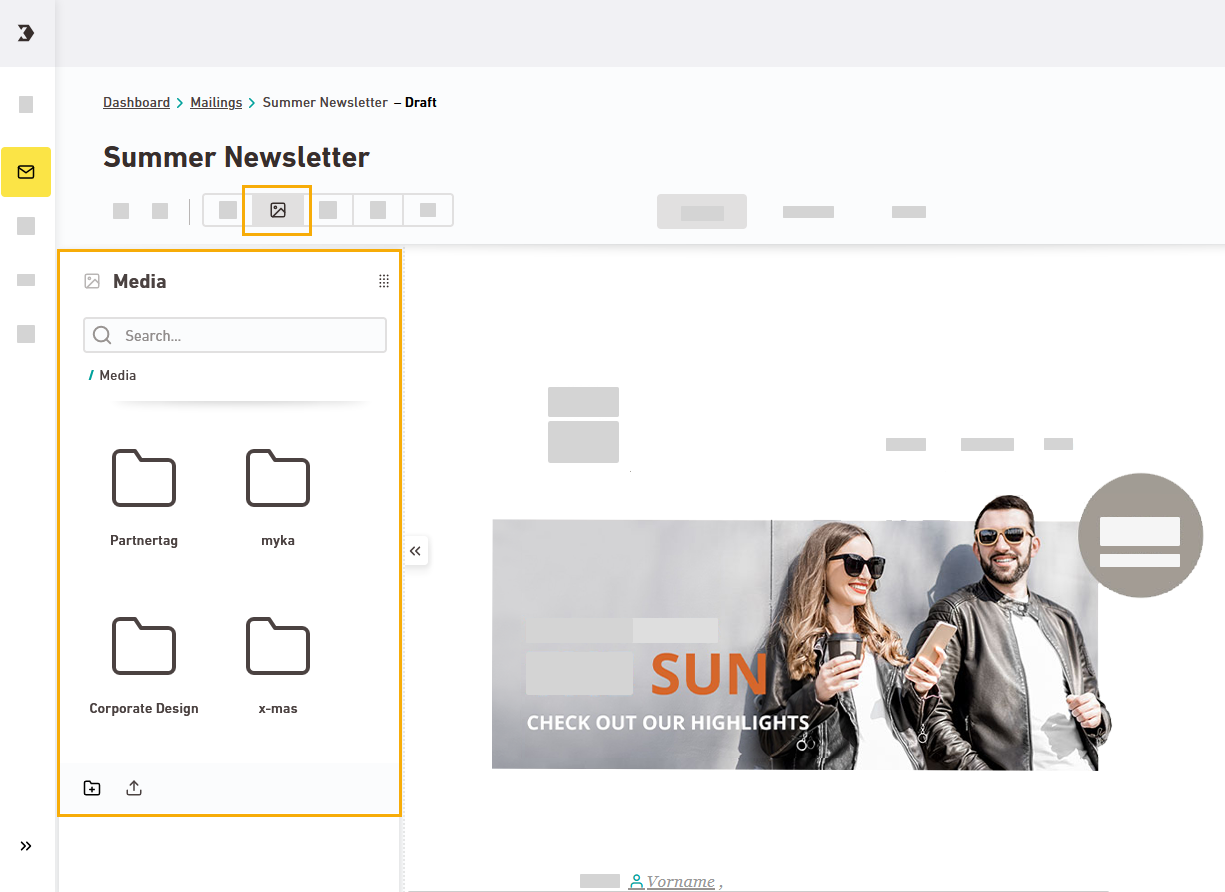Collapse the Media panel with double chevron
This screenshot has width=1225, height=892.
pos(416,551)
